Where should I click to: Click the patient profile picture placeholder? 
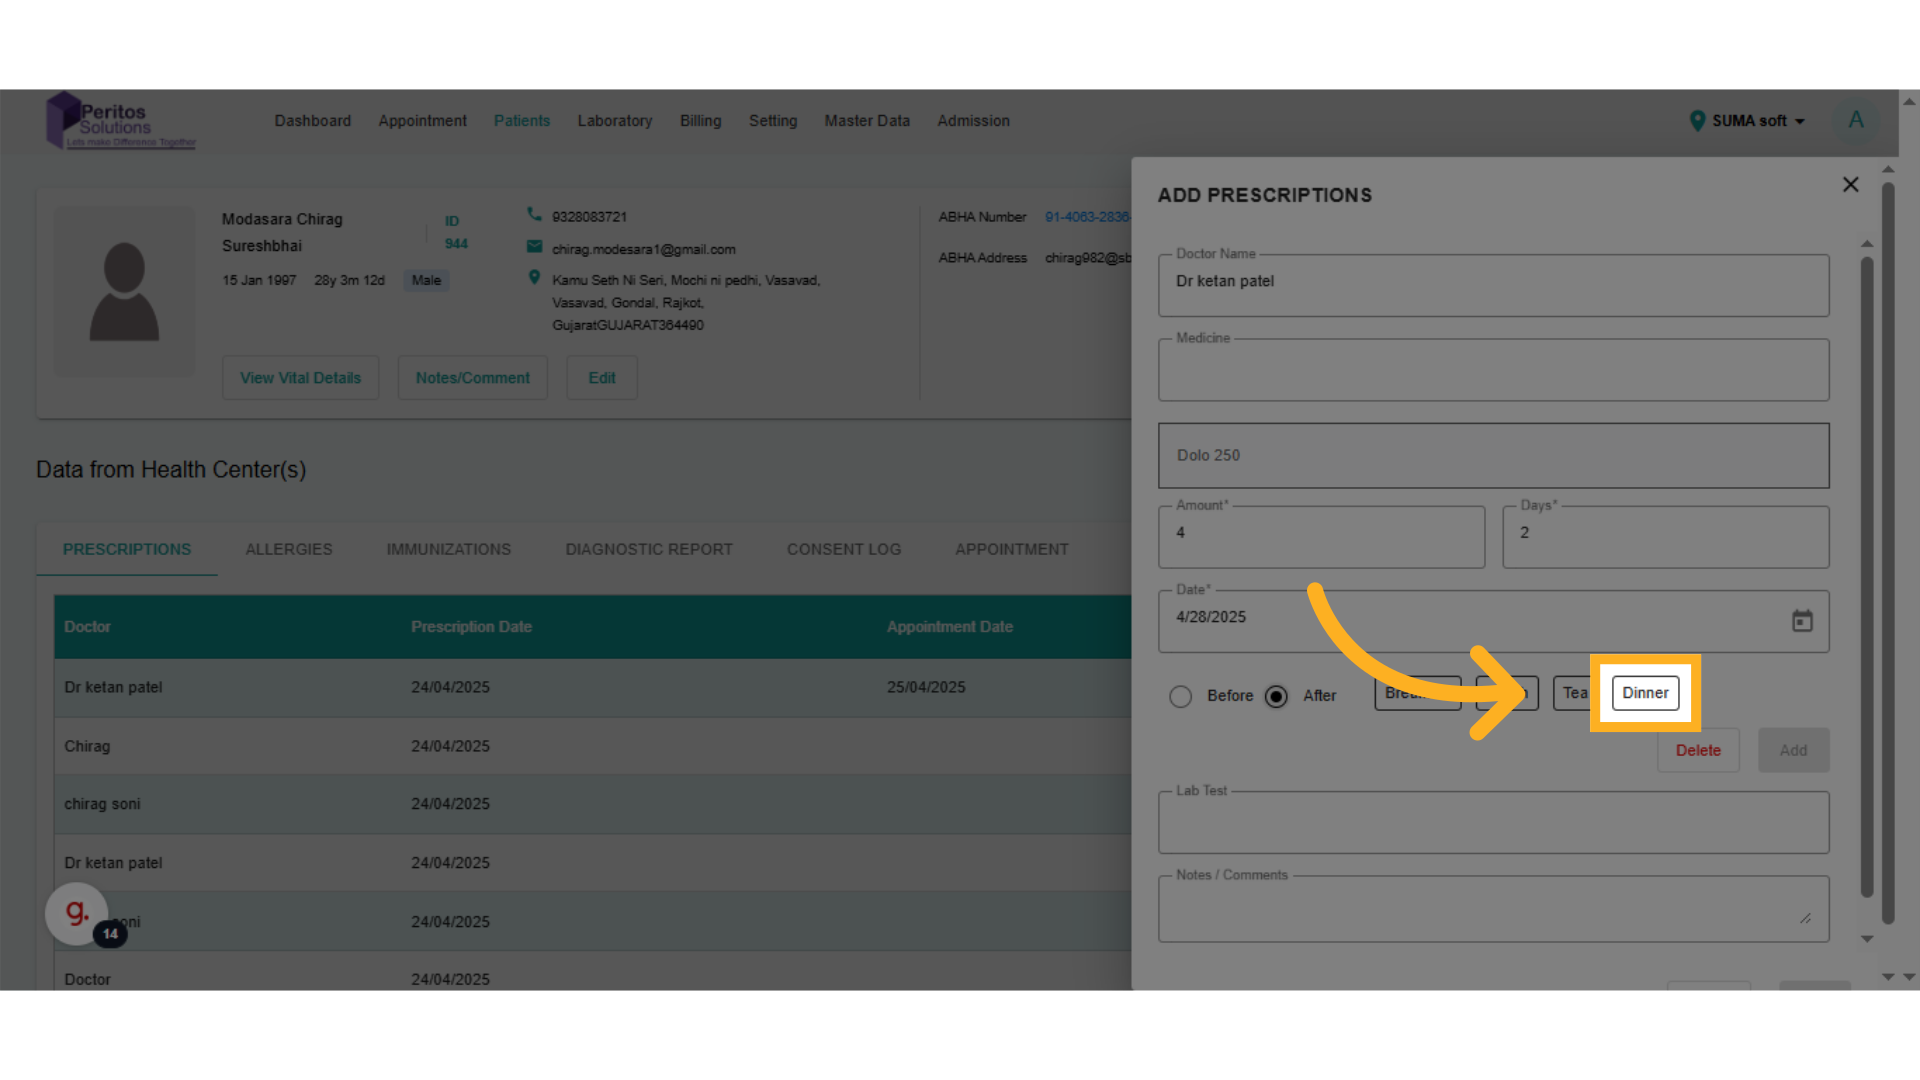click(124, 292)
